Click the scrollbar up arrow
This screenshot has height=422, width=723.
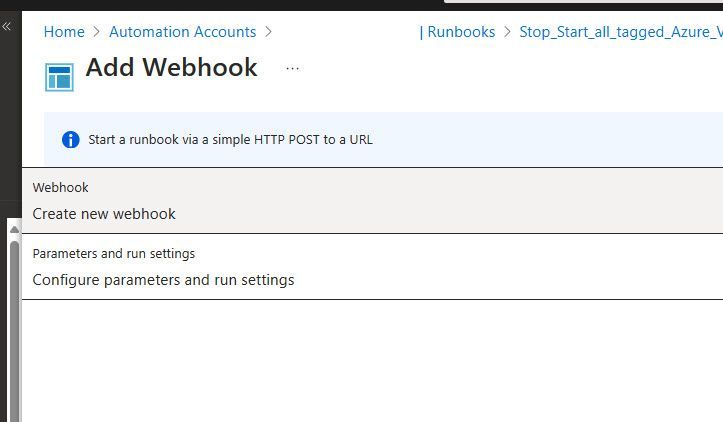[x=14, y=229]
